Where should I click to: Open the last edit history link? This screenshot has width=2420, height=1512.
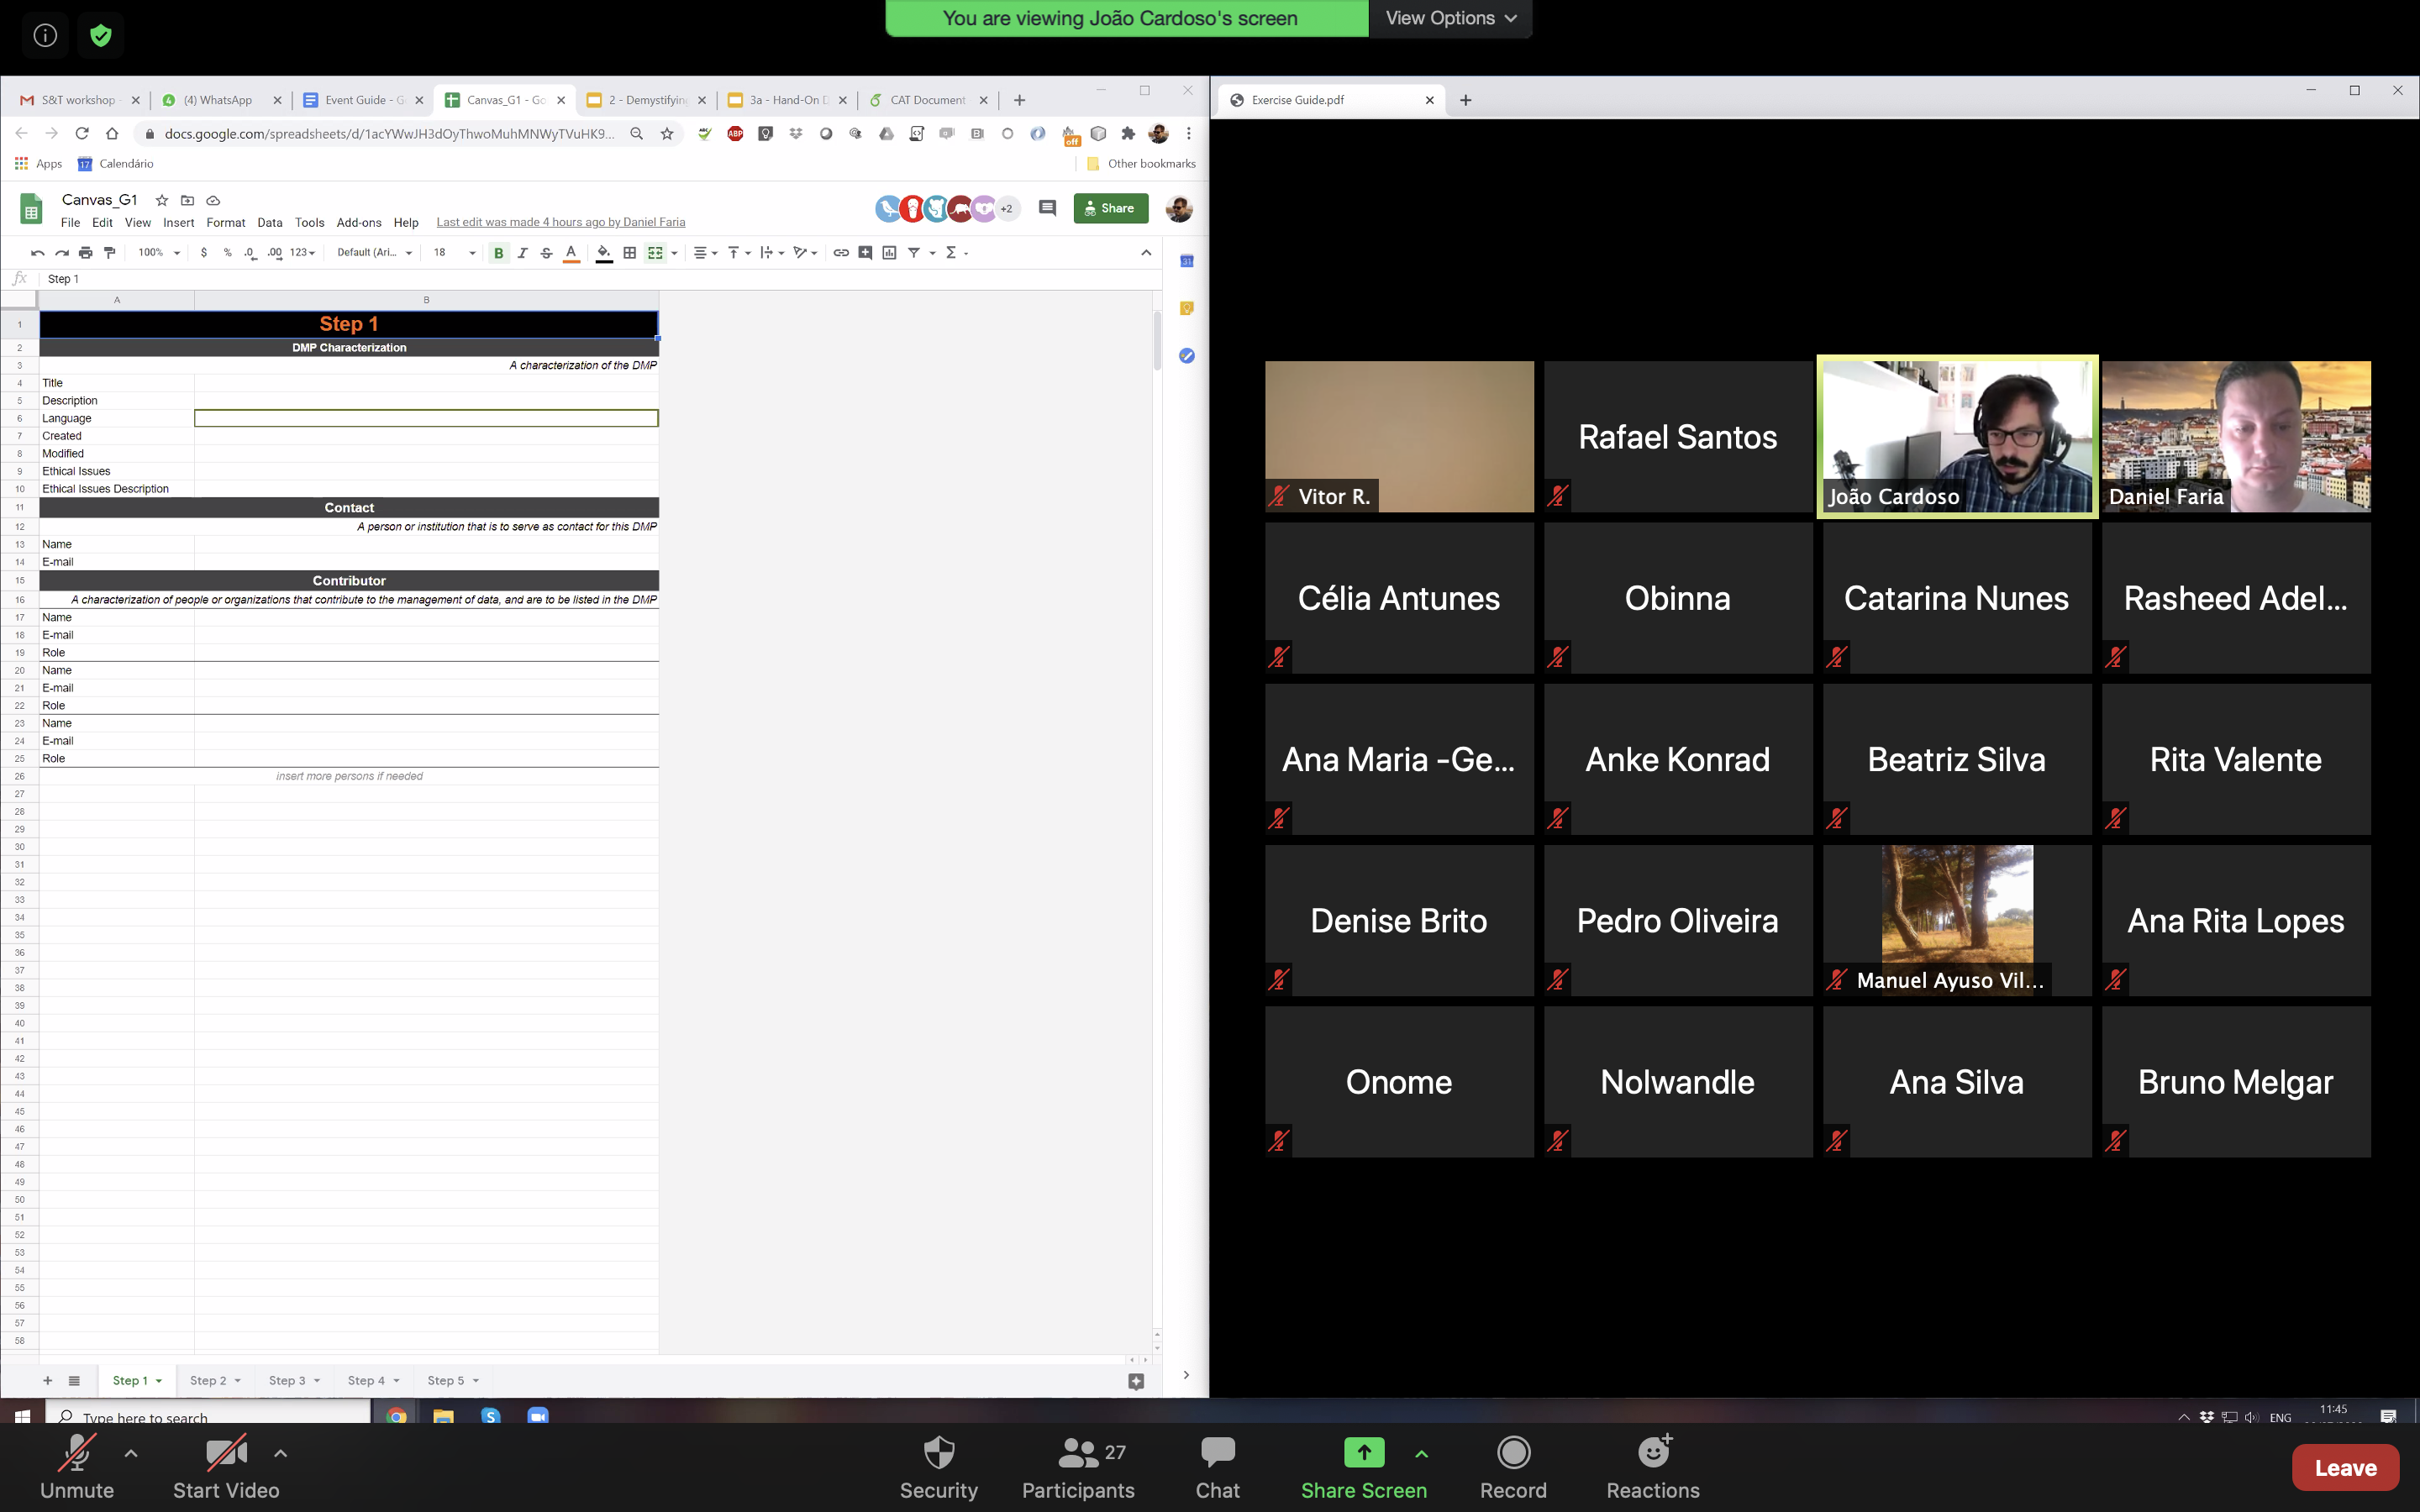tap(561, 222)
